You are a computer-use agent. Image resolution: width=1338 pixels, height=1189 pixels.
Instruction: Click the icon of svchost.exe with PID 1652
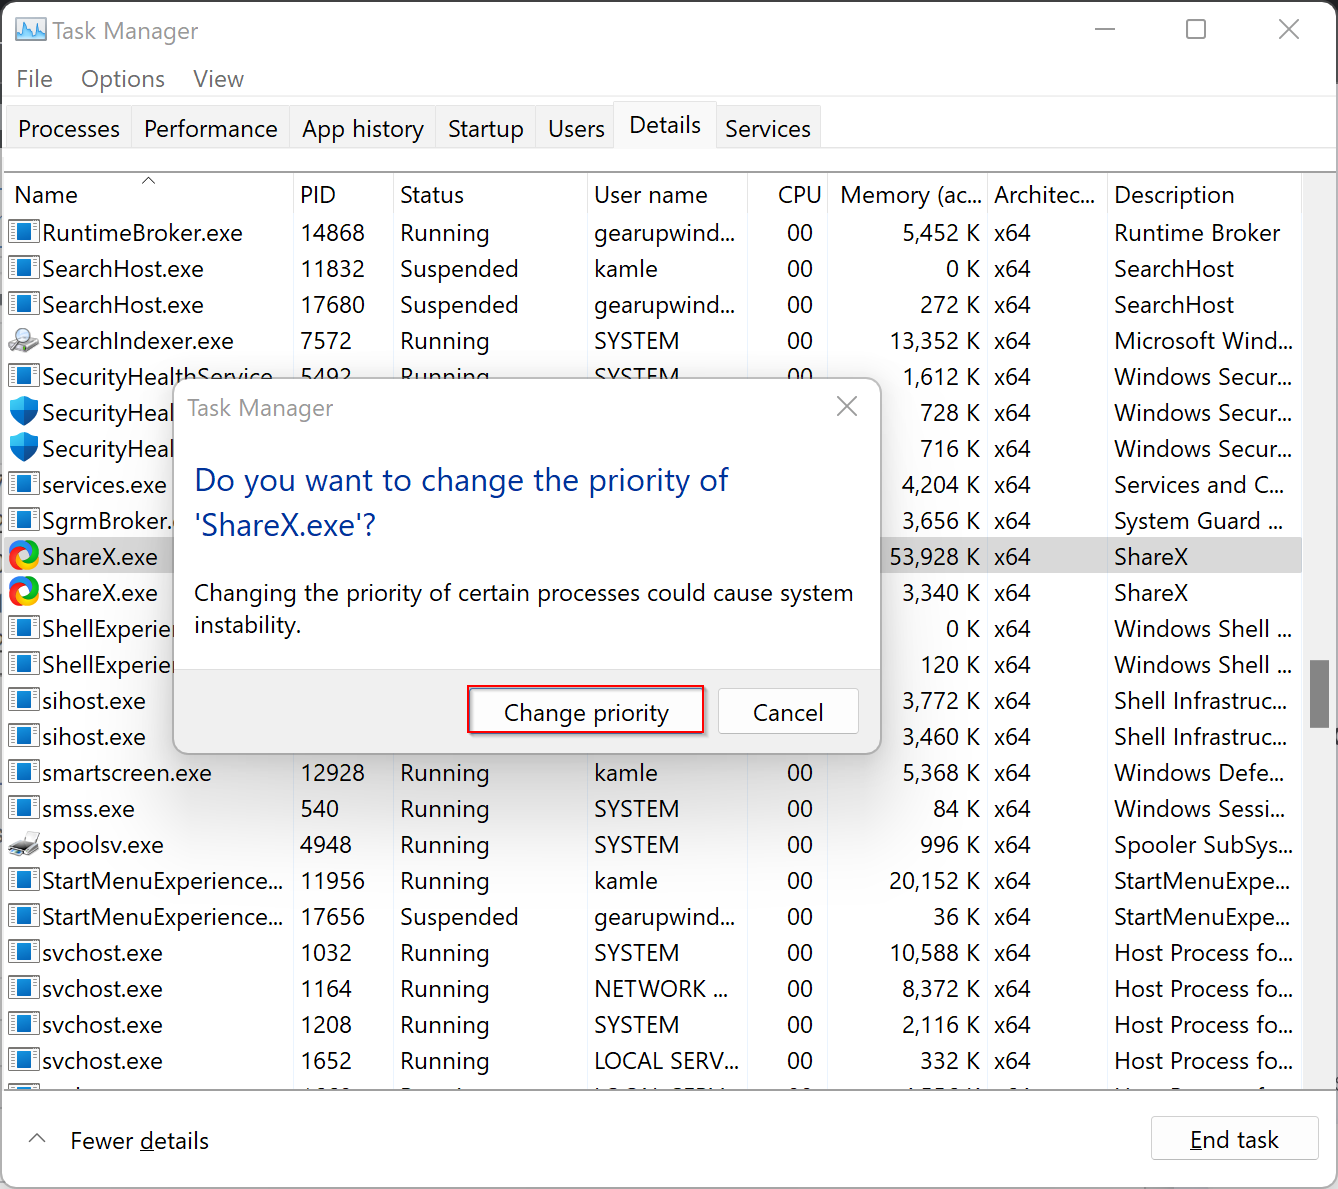click(24, 1060)
